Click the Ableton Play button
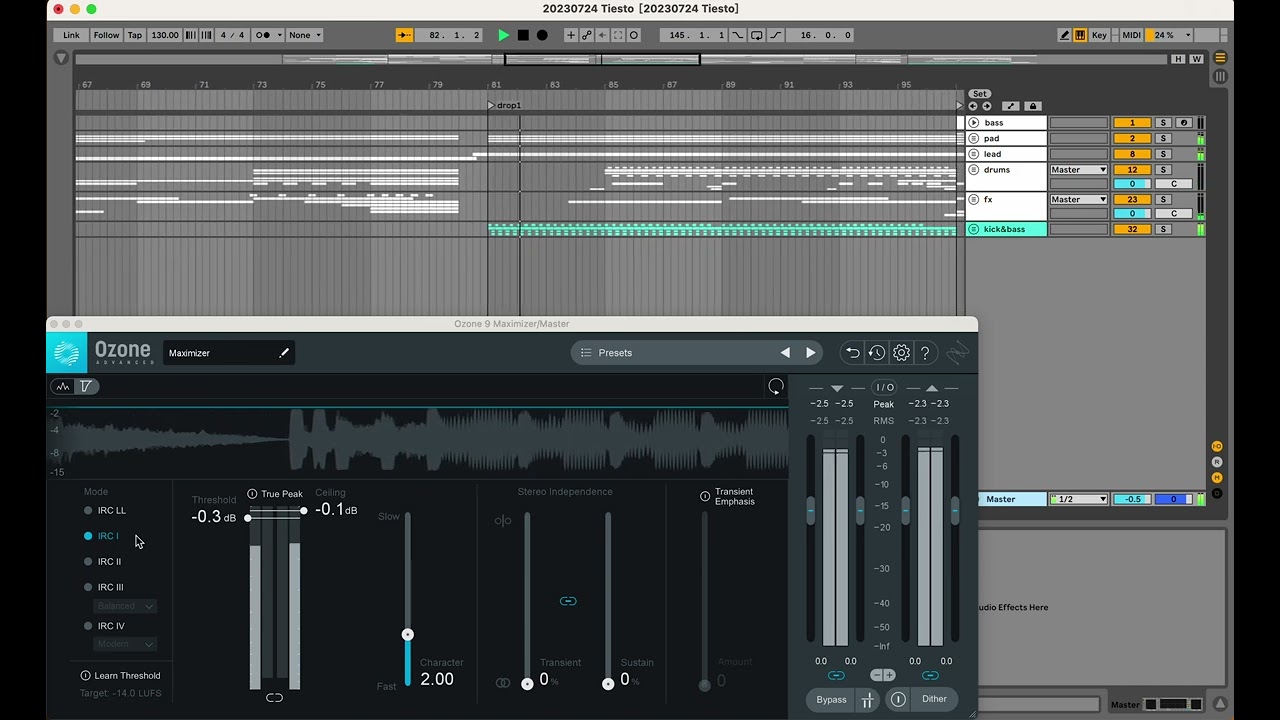The height and width of the screenshot is (720, 1280). tap(504, 35)
